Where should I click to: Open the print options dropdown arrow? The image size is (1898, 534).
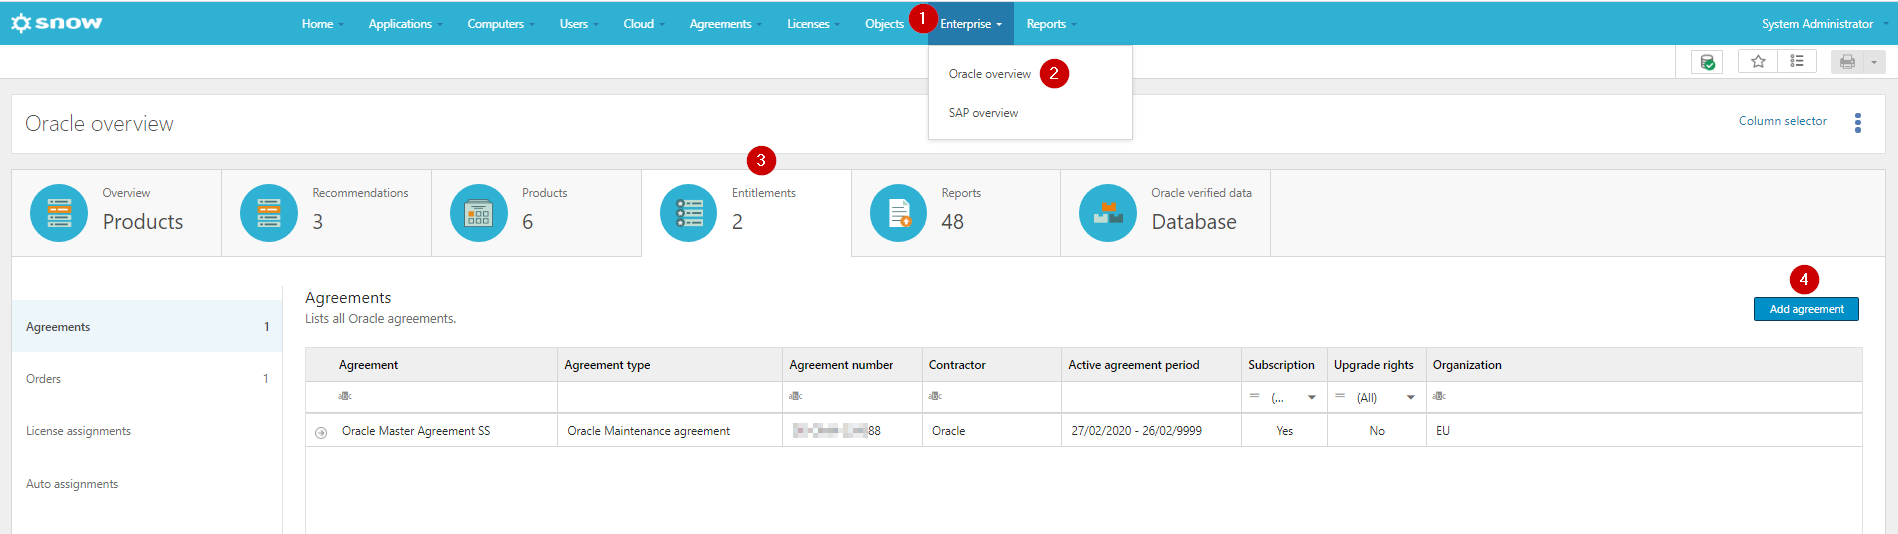[1874, 62]
